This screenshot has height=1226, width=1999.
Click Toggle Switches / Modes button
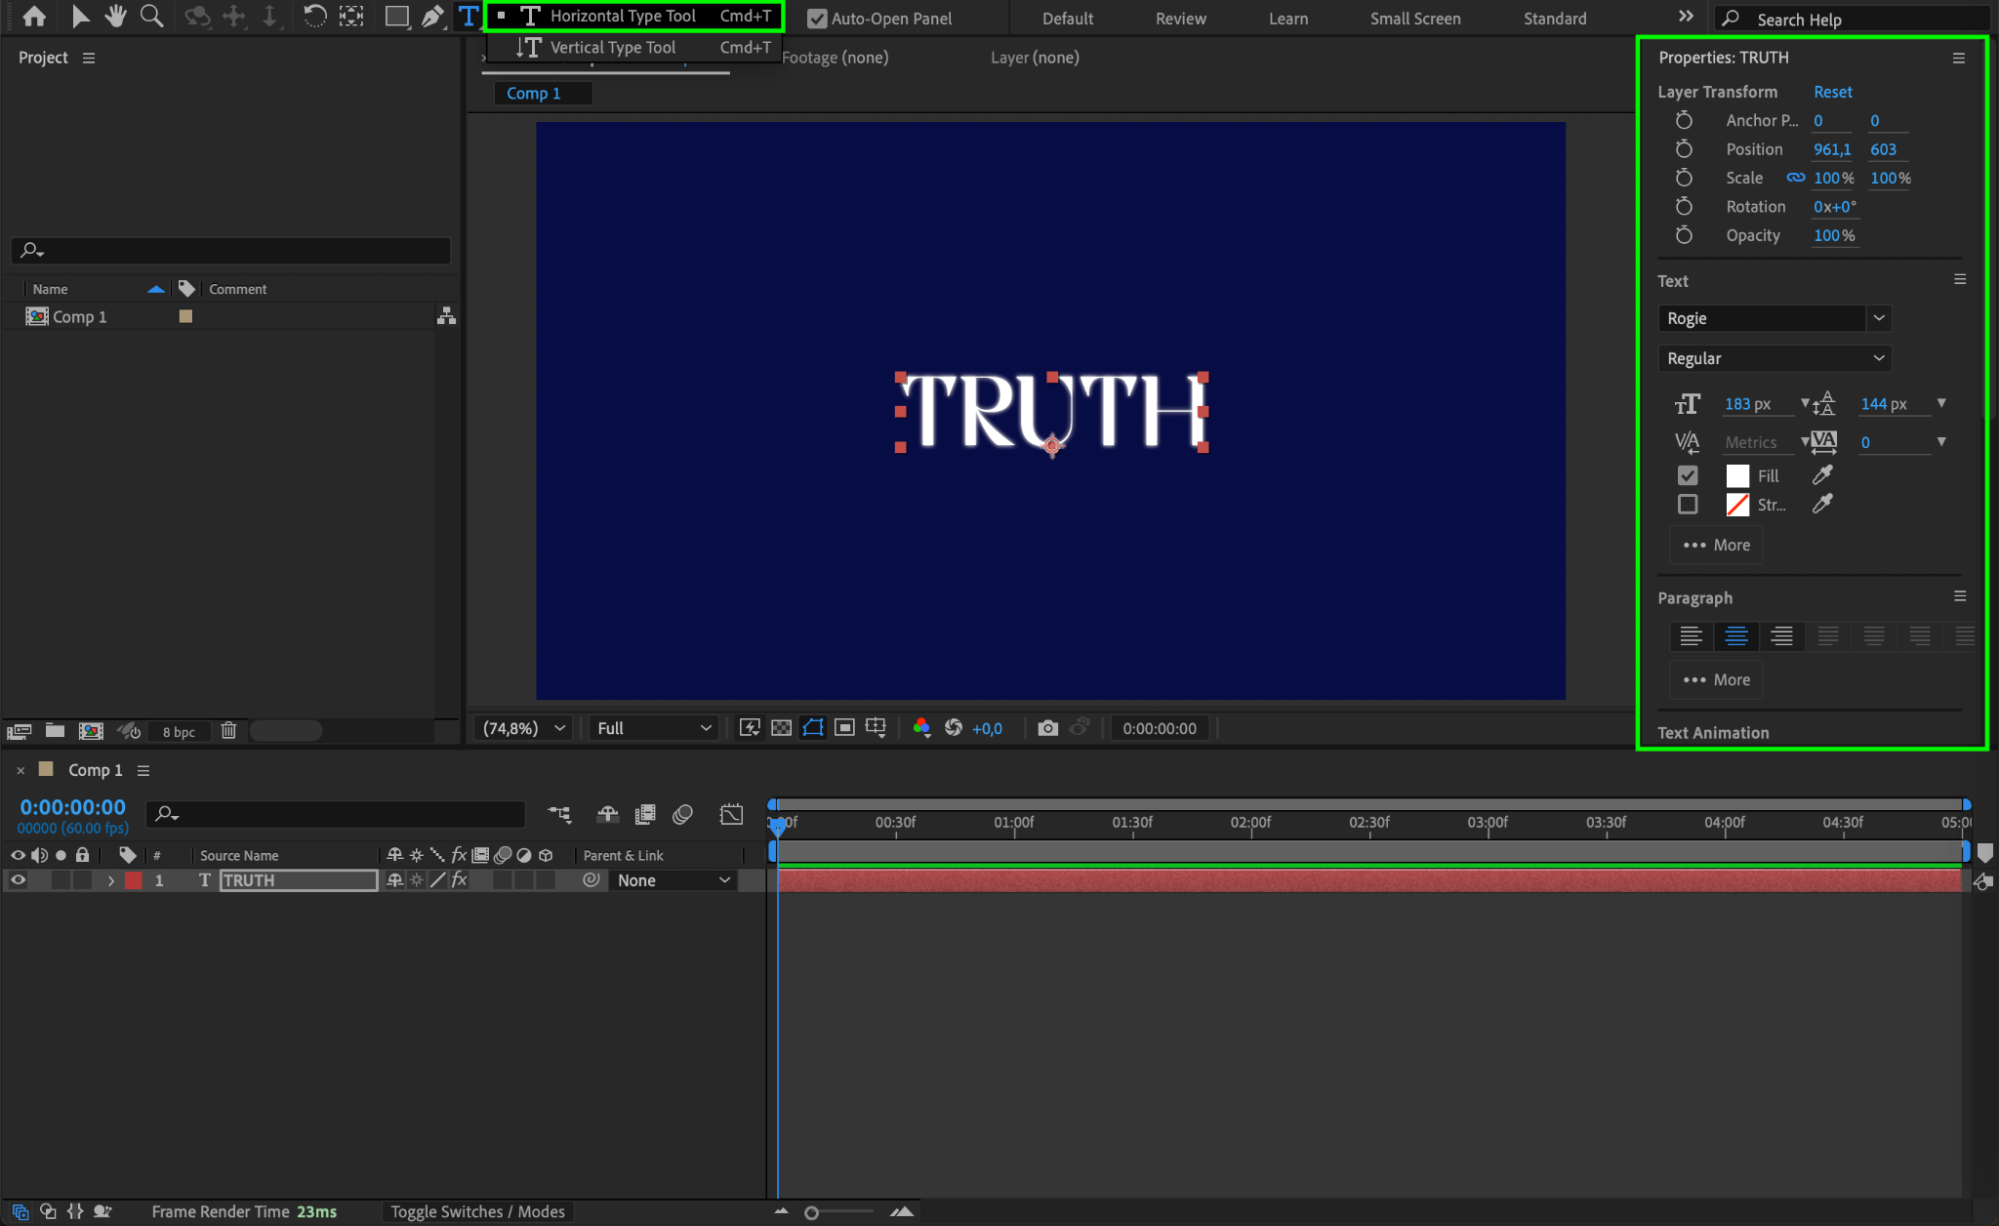(x=477, y=1211)
